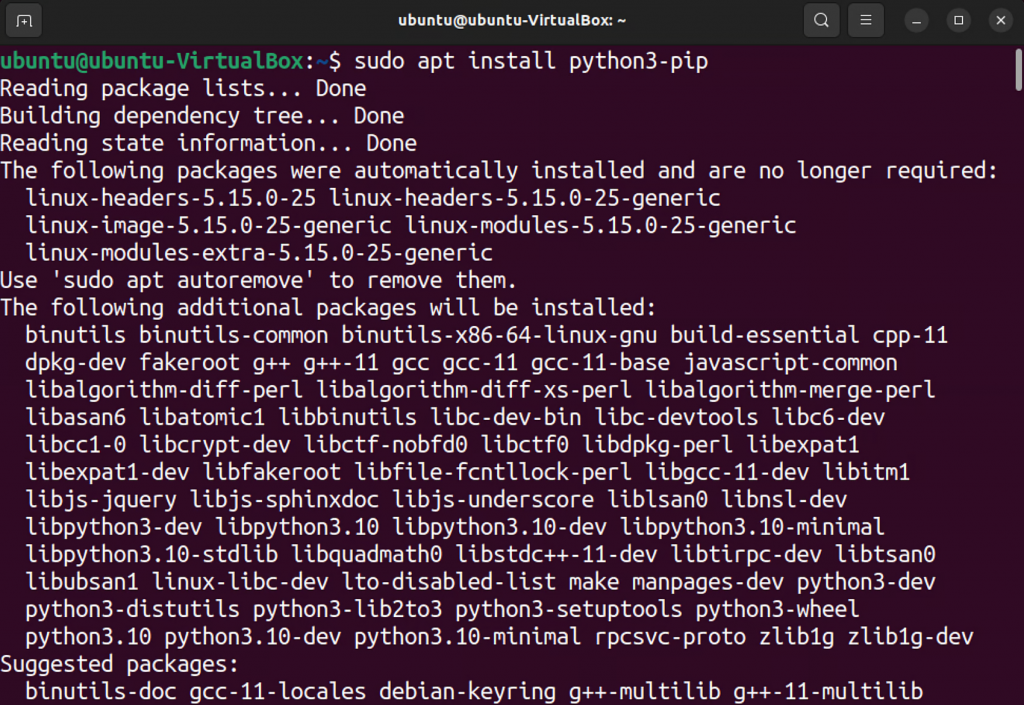Restore the terminal window size
The image size is (1024, 705).
point(958,19)
